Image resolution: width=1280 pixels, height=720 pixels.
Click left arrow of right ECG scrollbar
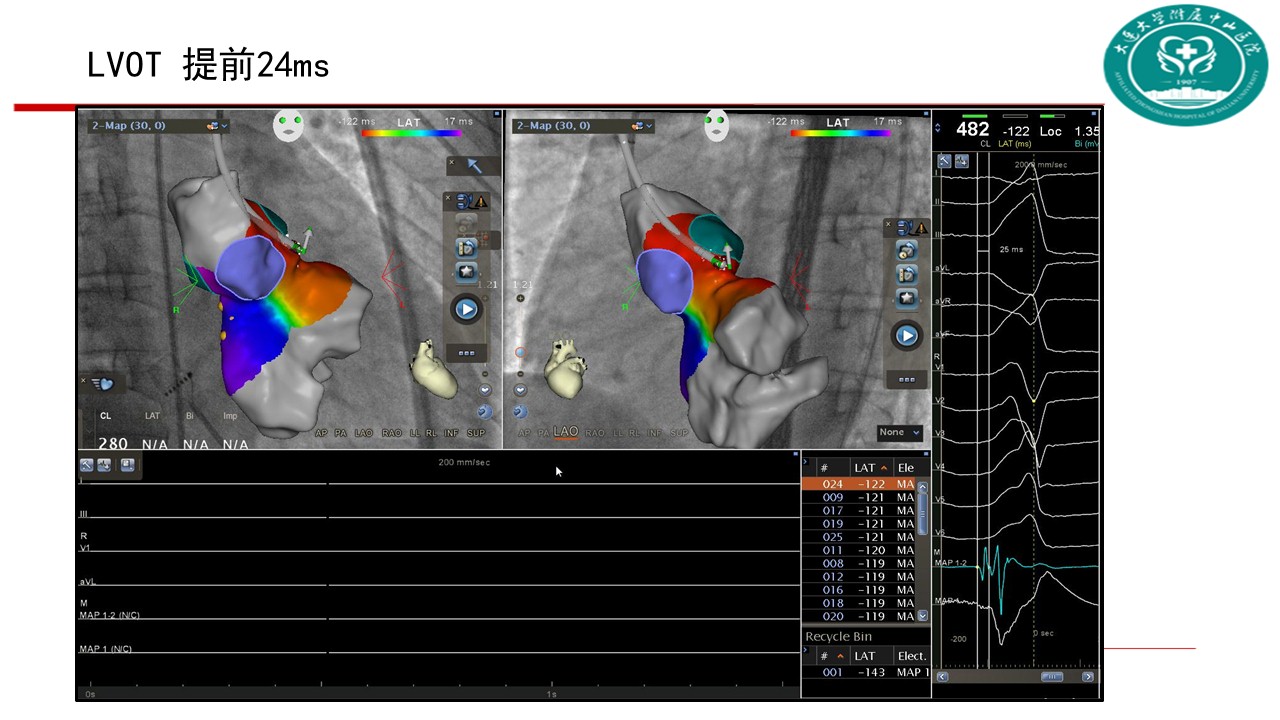[x=941, y=677]
